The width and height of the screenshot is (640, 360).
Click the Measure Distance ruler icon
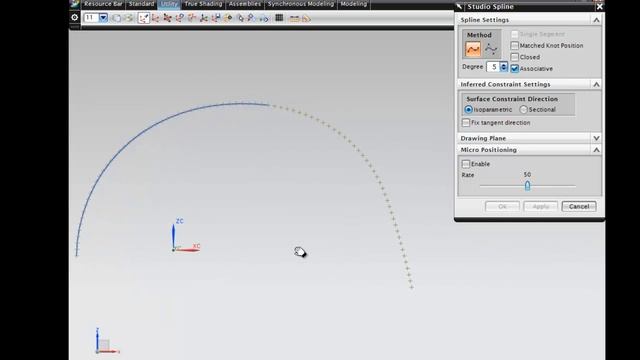pyautogui.click(x=294, y=18)
